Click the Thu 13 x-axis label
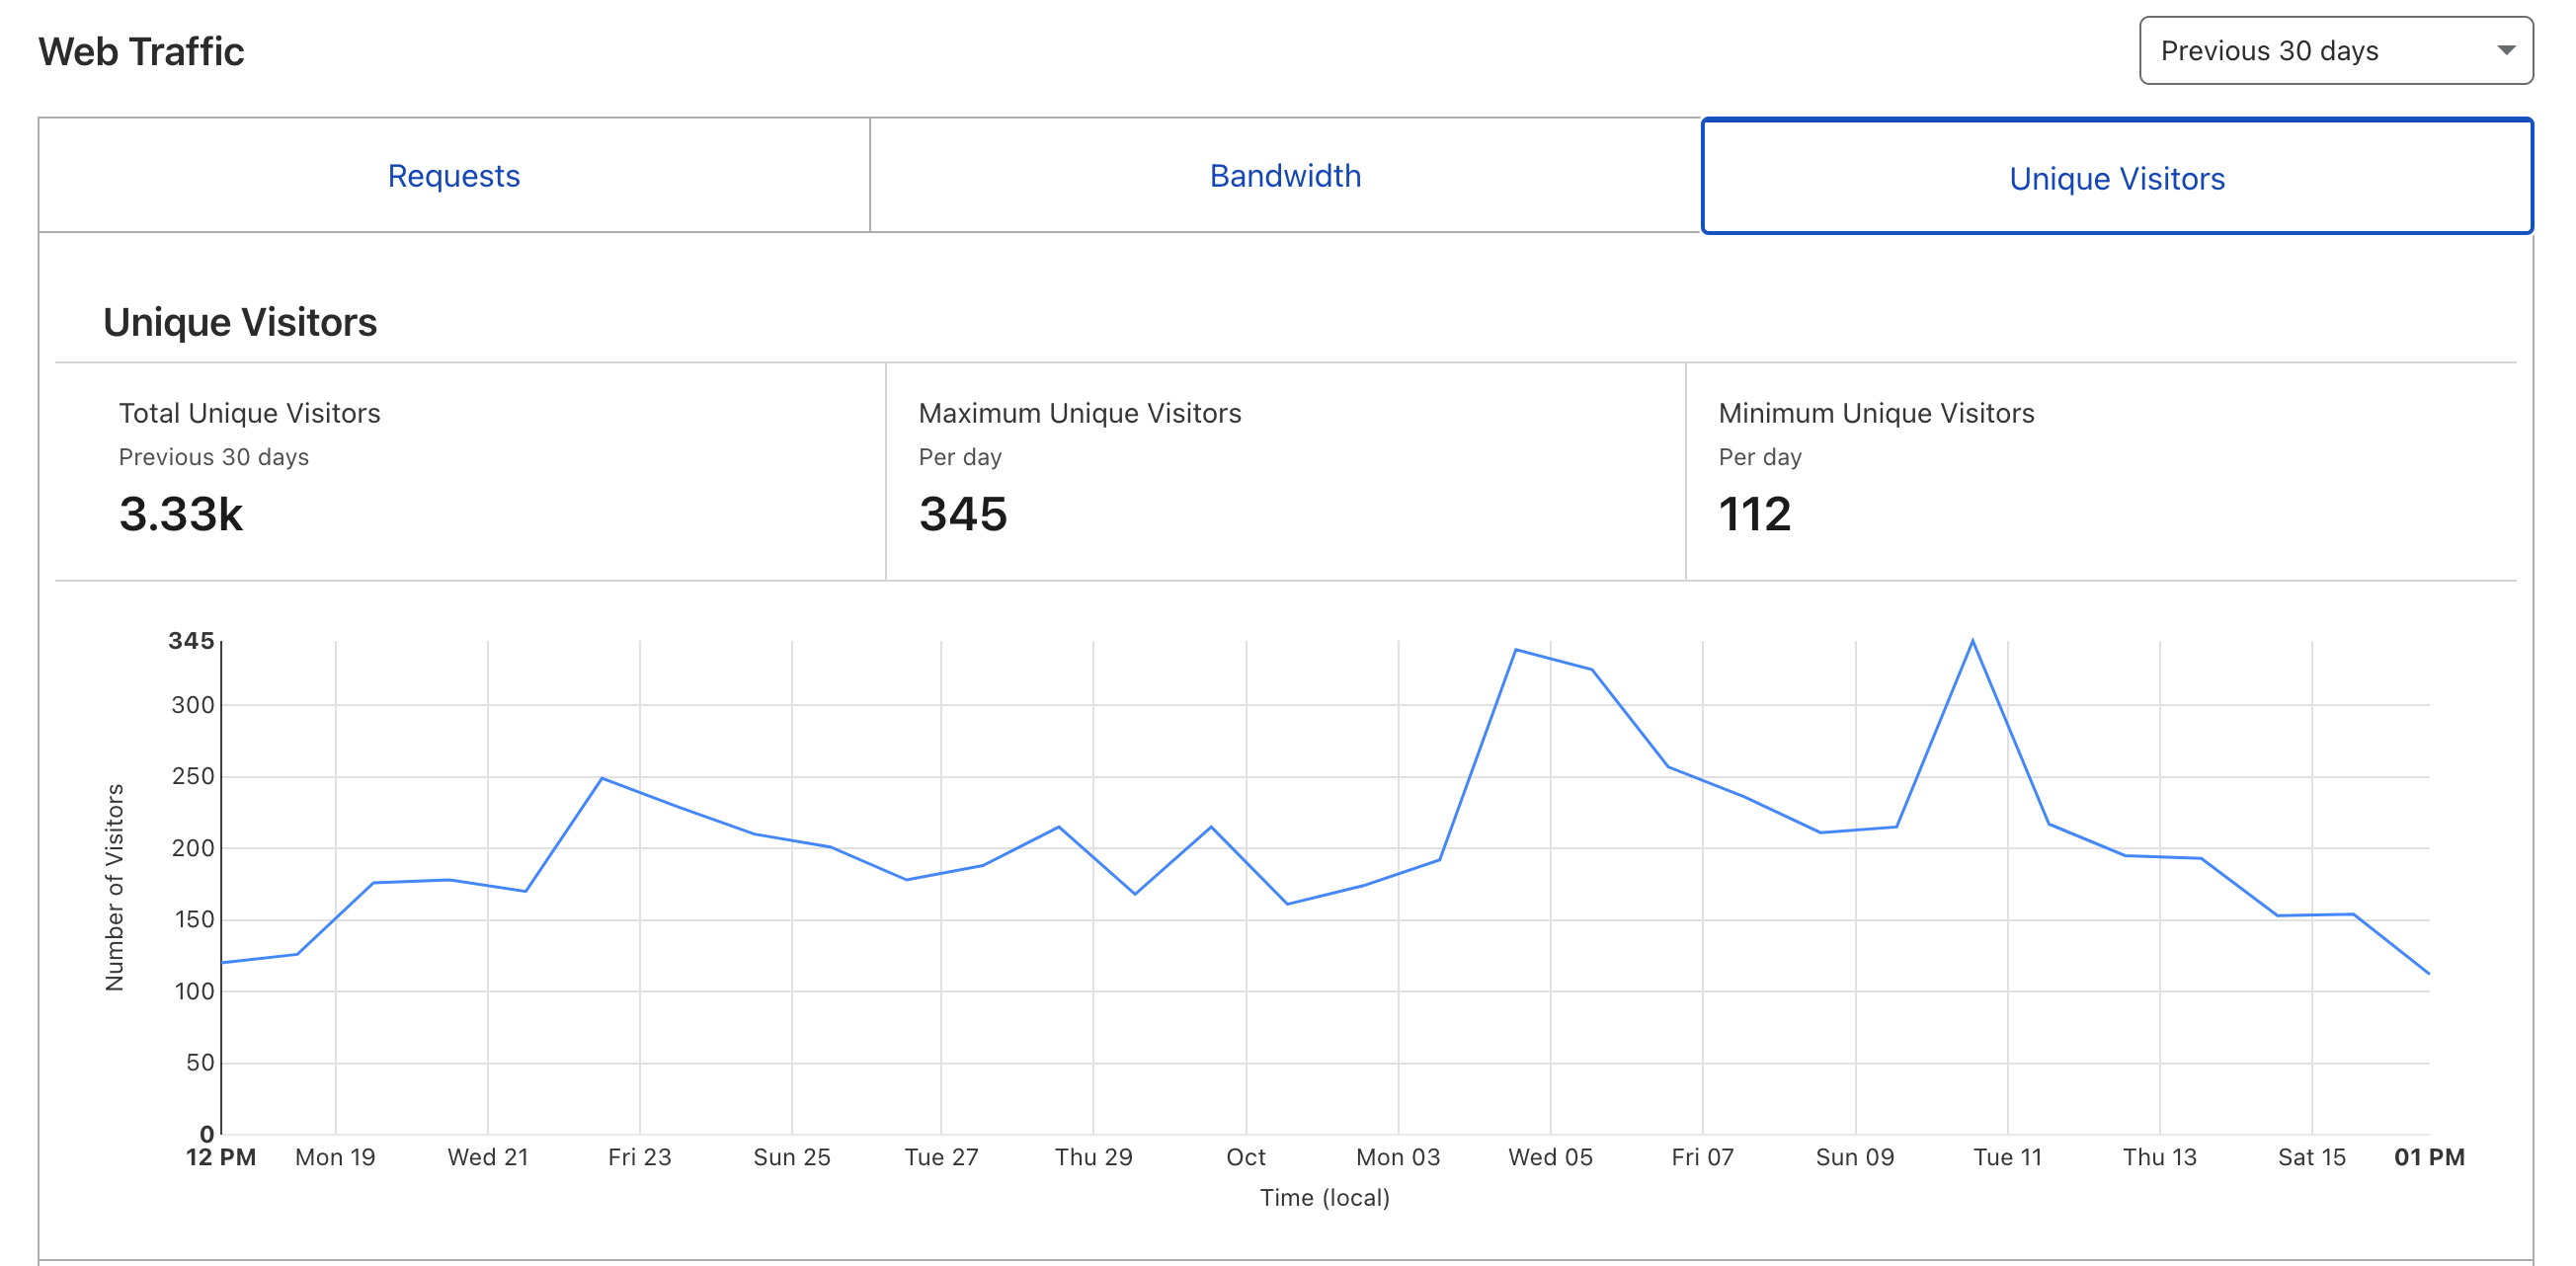Screen dimensions: 2576x1266 click(2160, 1157)
